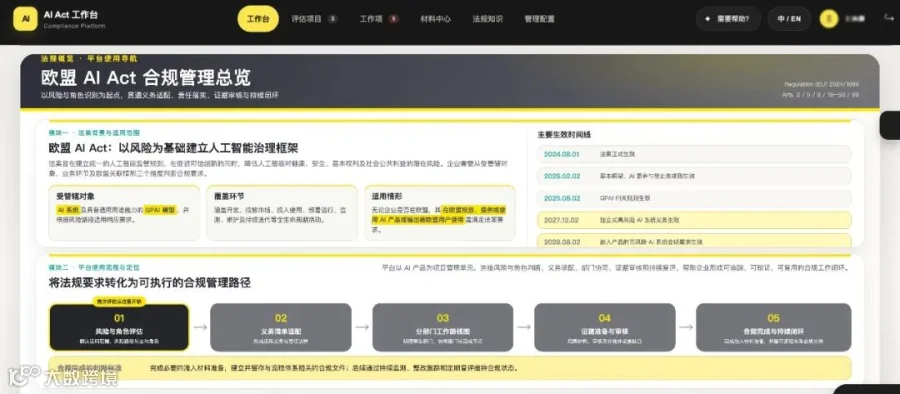
Task: Click the highlighted GPAI 模型 text
Action: click(160, 210)
